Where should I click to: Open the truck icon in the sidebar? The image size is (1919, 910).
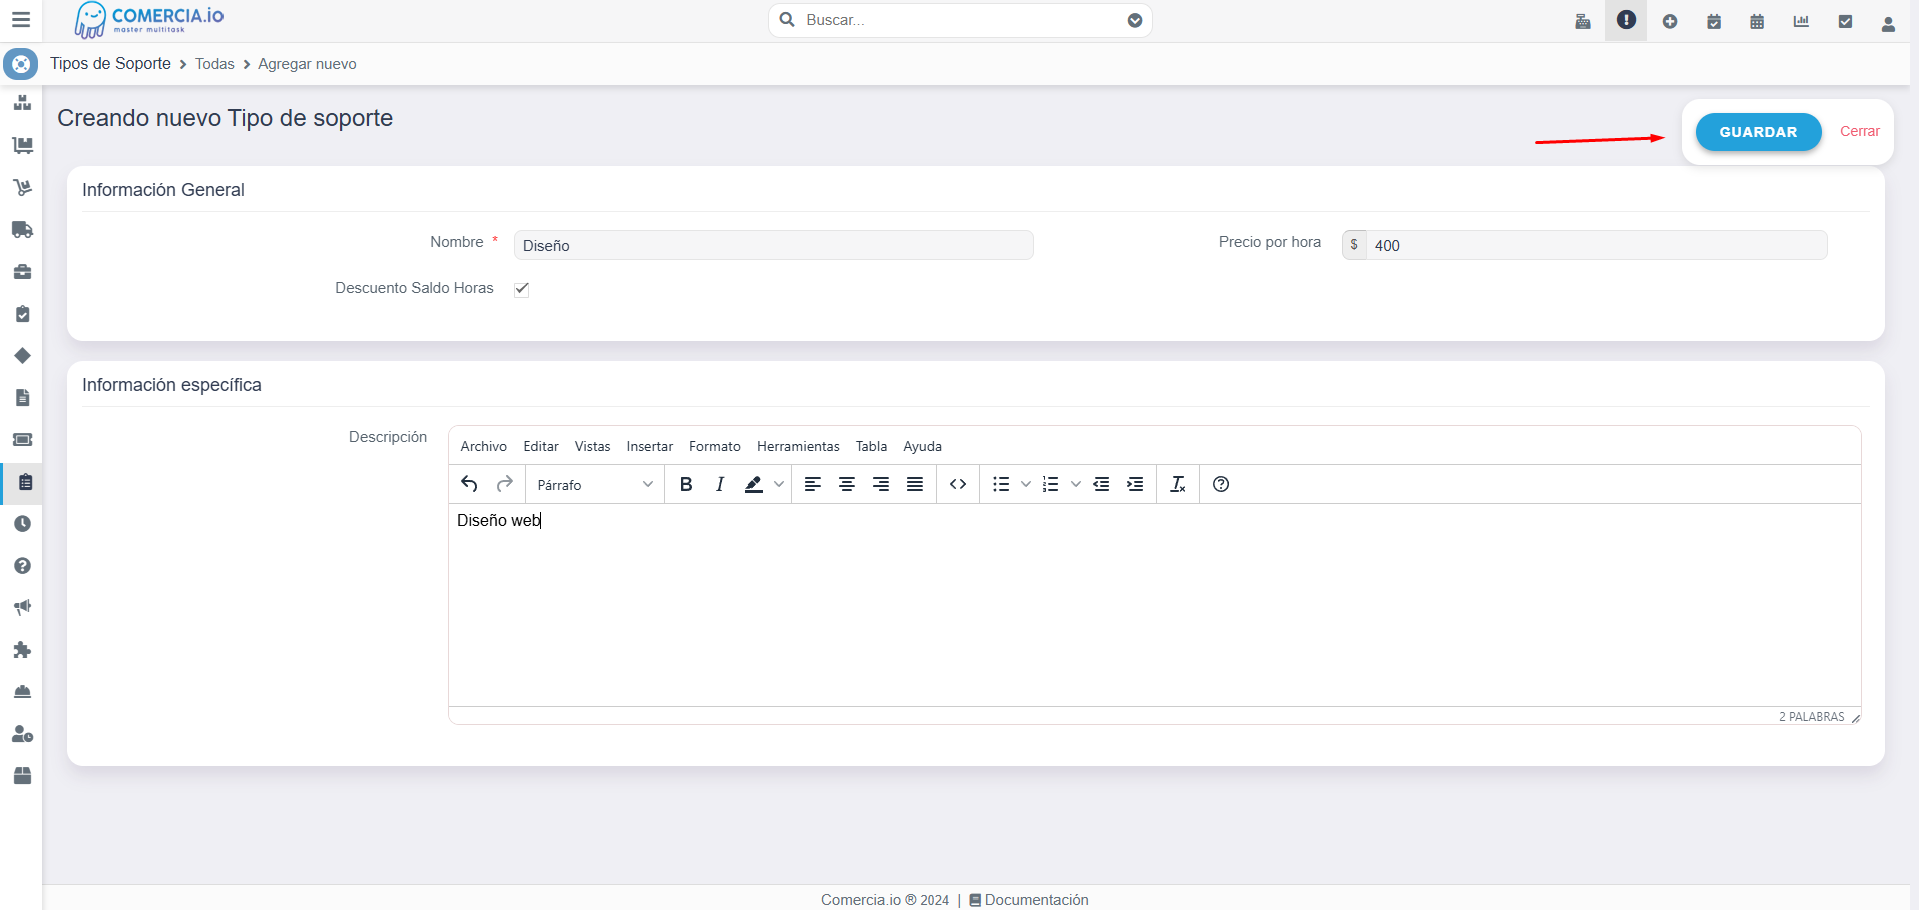22,230
